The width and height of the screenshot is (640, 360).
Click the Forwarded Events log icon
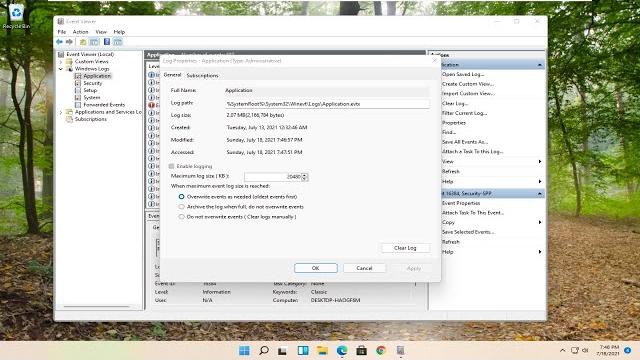78,105
